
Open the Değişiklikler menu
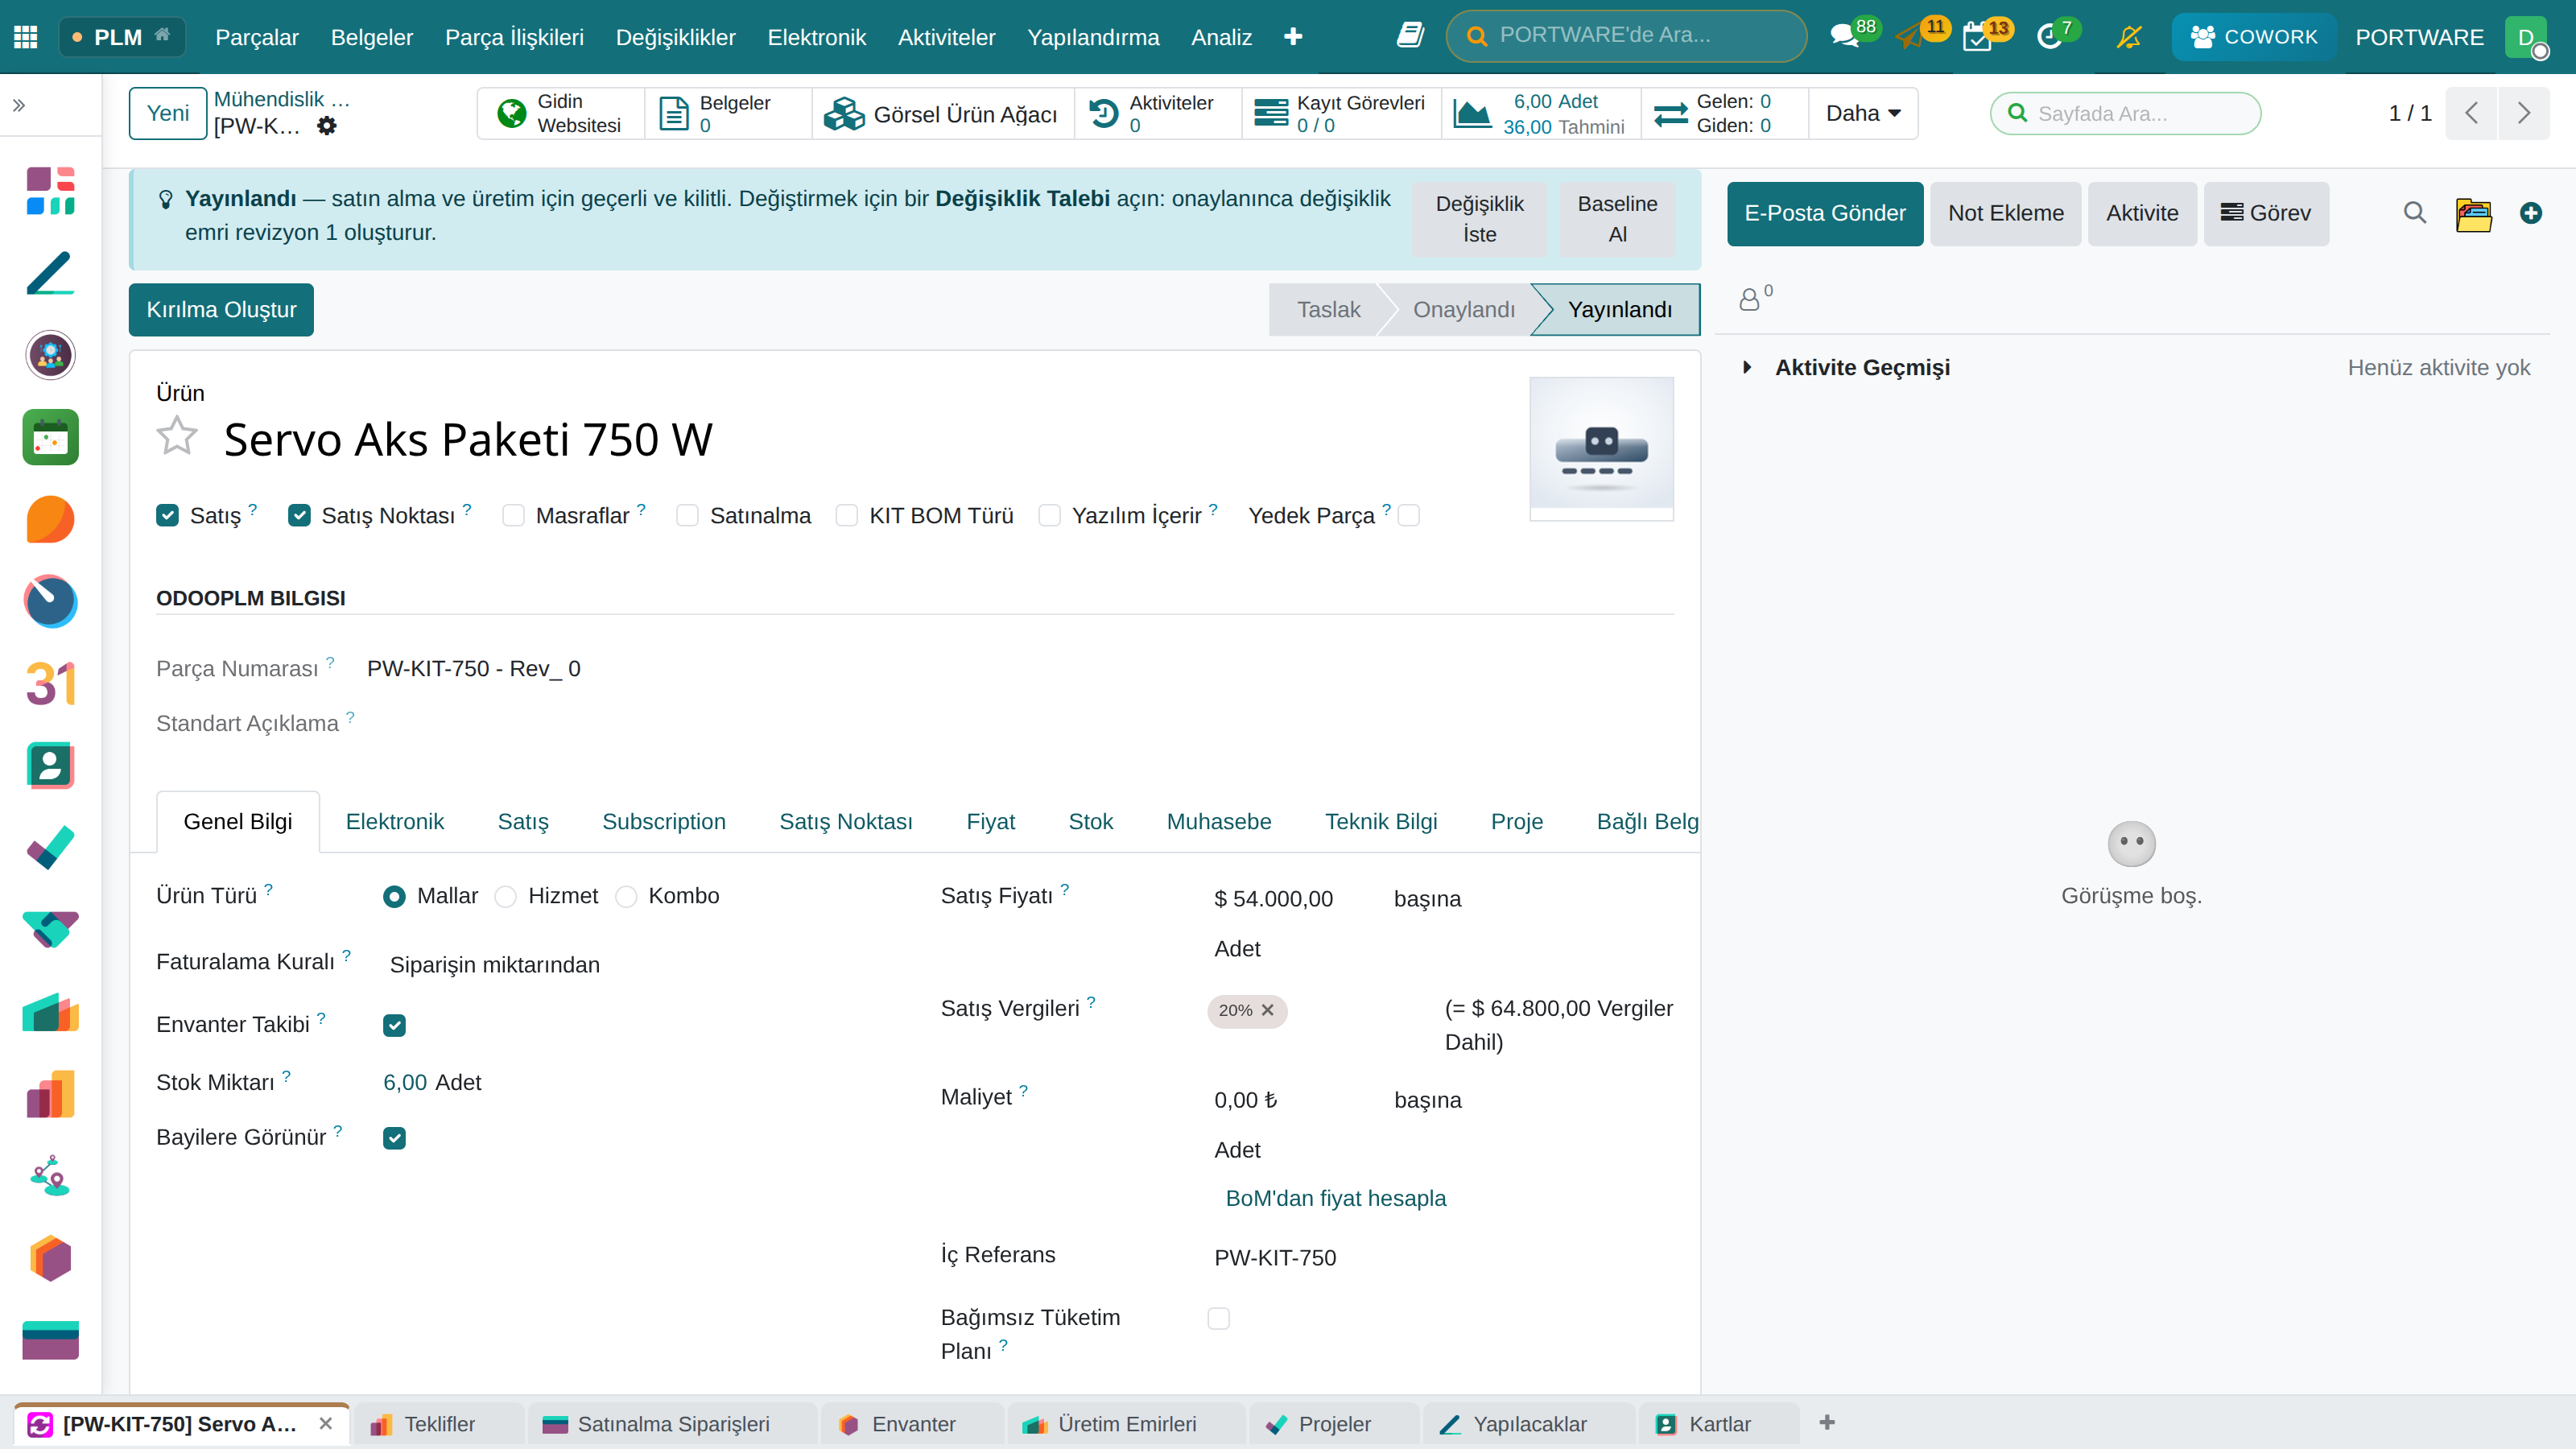click(675, 37)
